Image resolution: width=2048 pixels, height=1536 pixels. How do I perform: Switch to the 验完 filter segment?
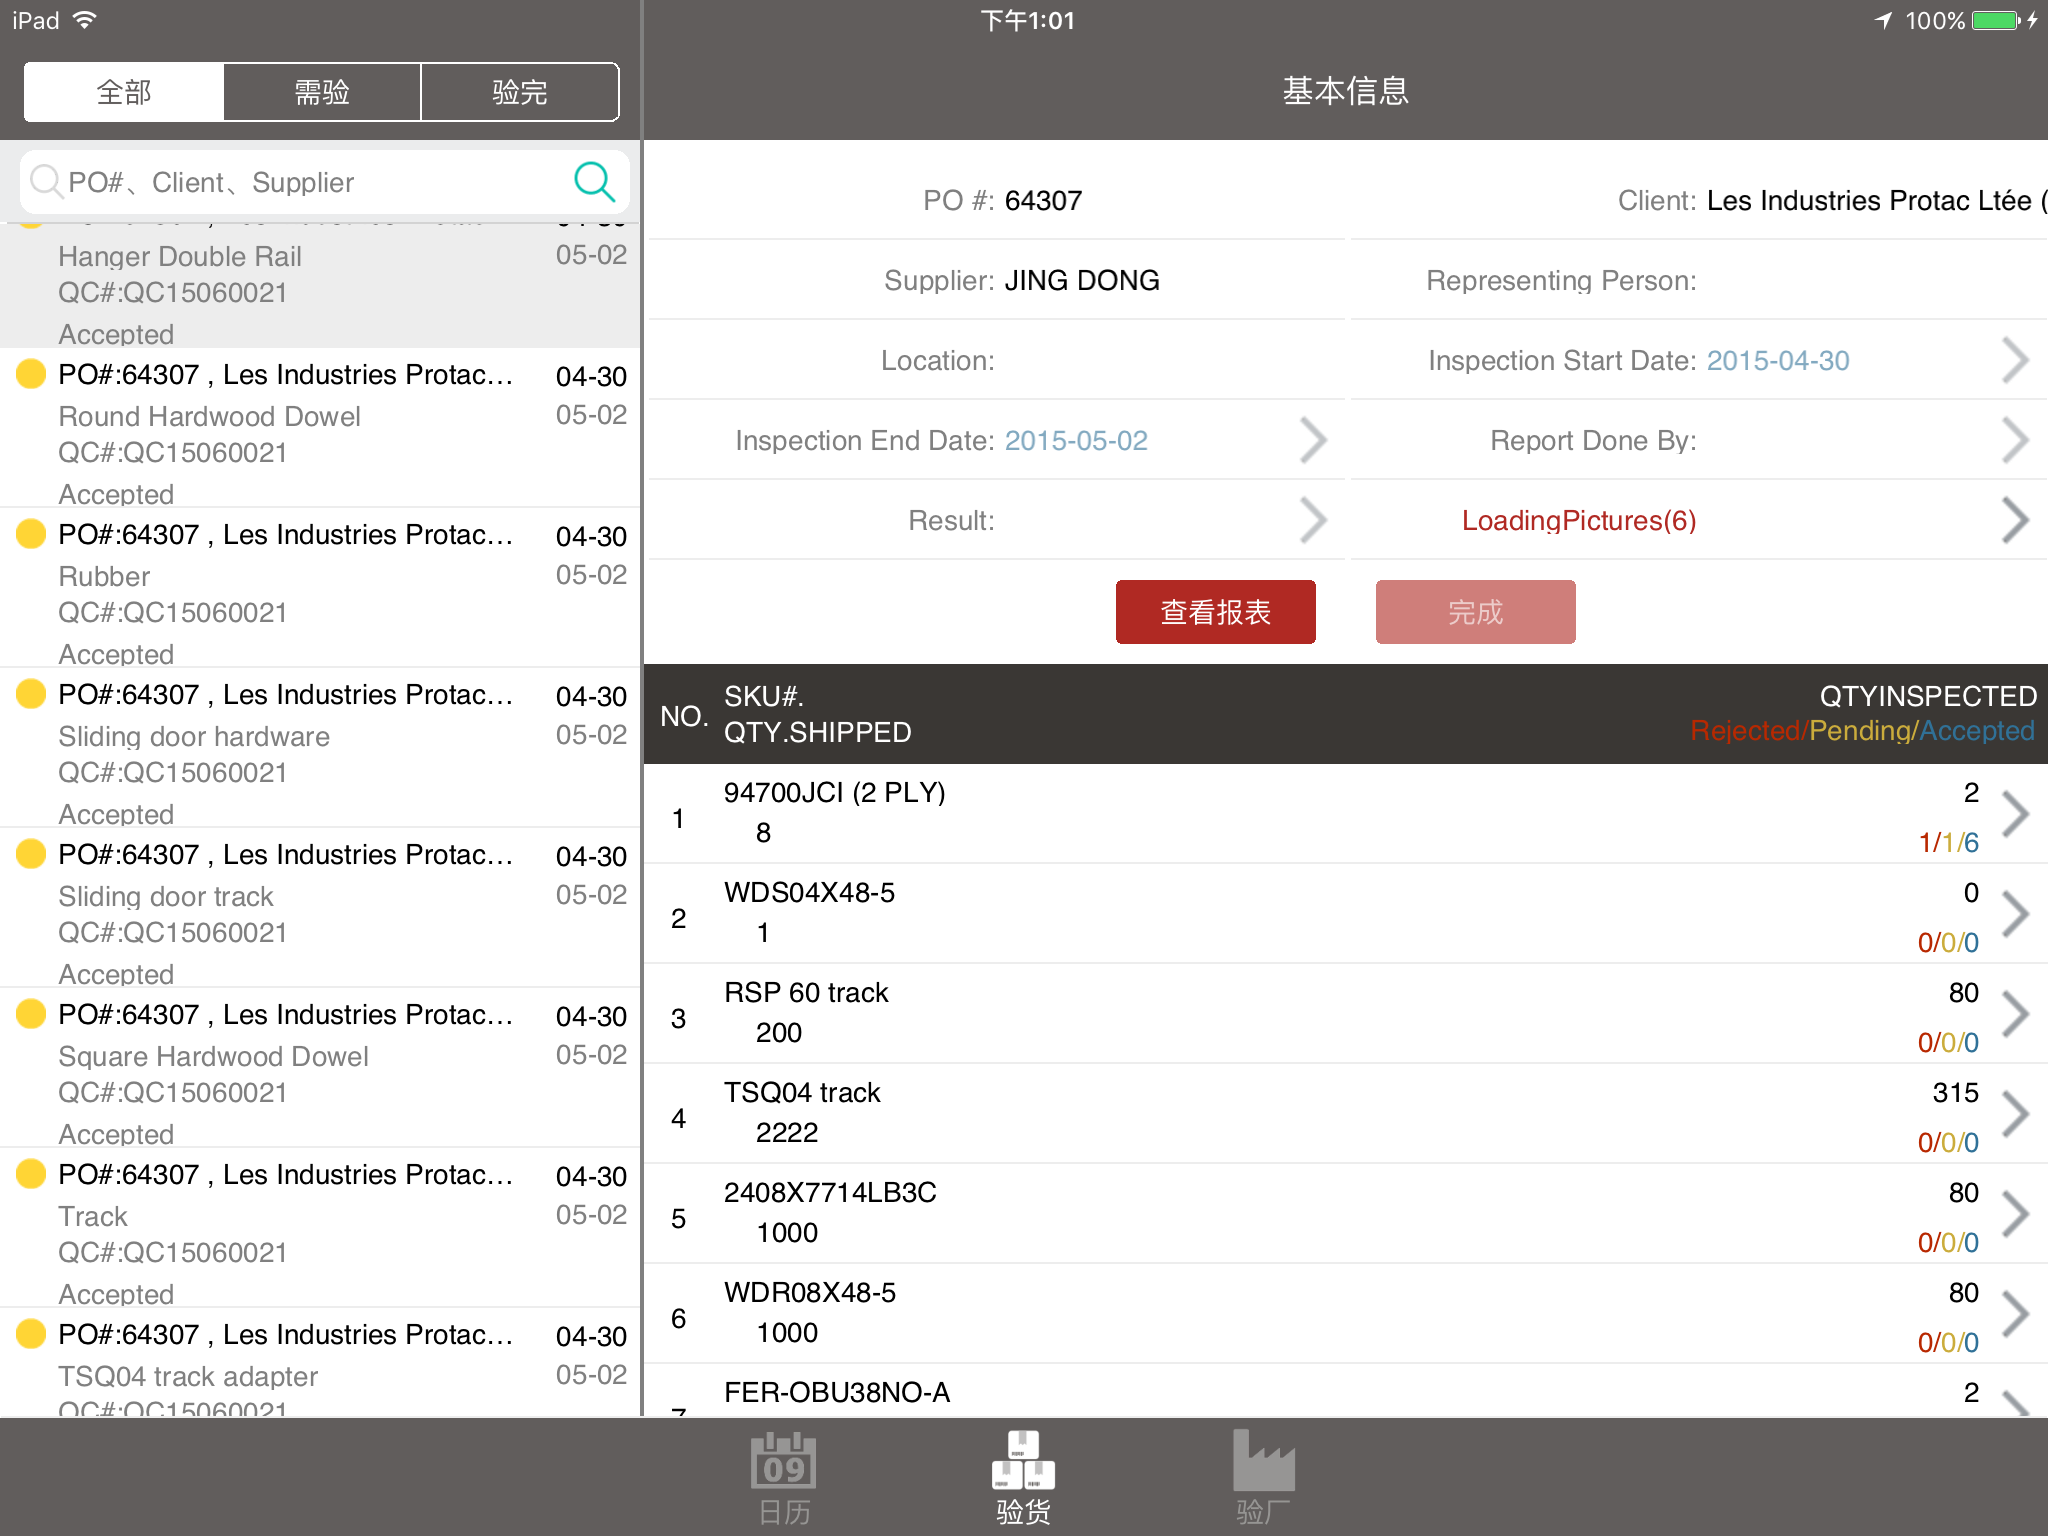520,92
